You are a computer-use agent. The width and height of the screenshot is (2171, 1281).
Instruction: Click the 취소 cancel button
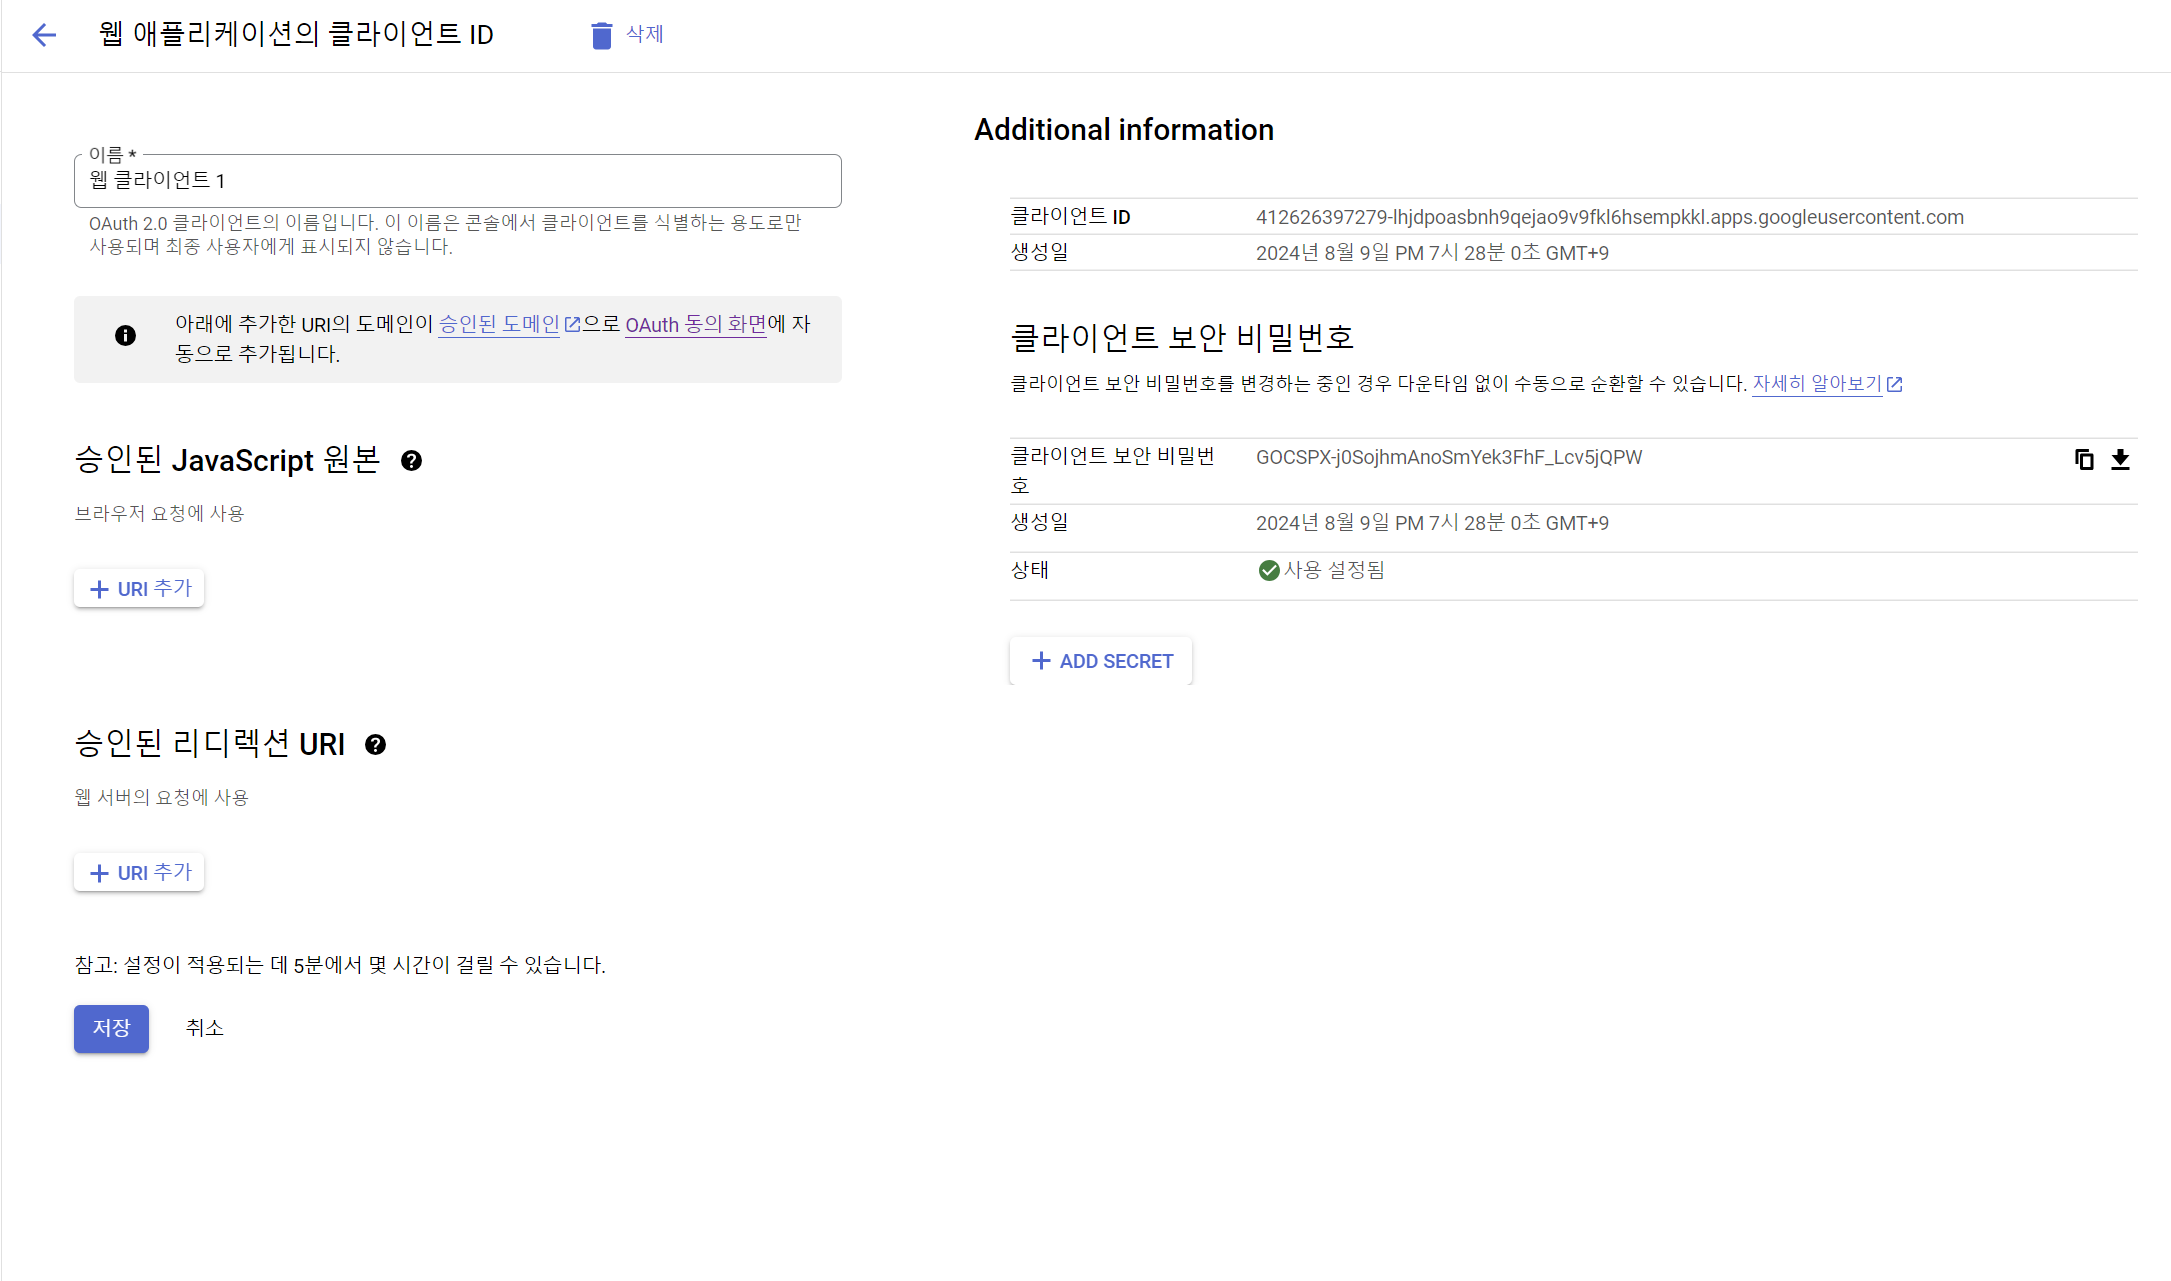point(204,1028)
